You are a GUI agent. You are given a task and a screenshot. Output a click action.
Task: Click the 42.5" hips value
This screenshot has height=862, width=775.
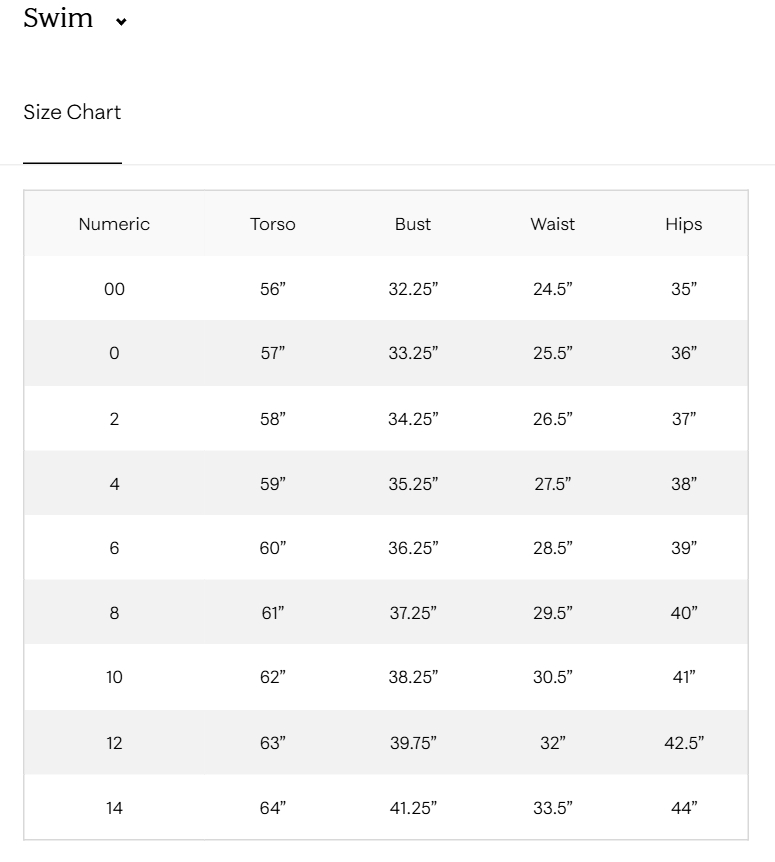click(684, 743)
